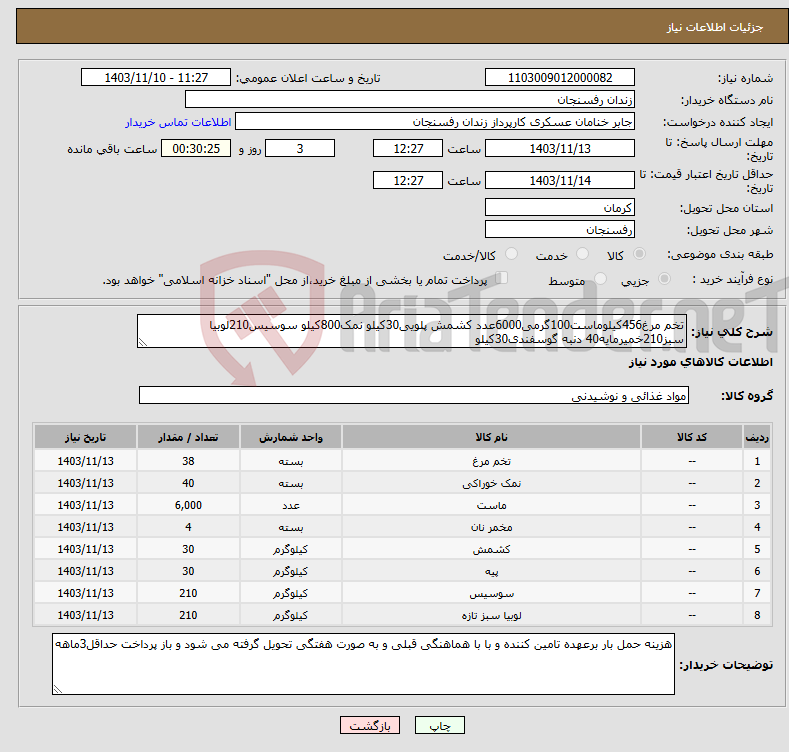The image size is (789, 752).
Task: Click the announcement date field 1403/11/10 - 11:27
Action: tap(156, 78)
